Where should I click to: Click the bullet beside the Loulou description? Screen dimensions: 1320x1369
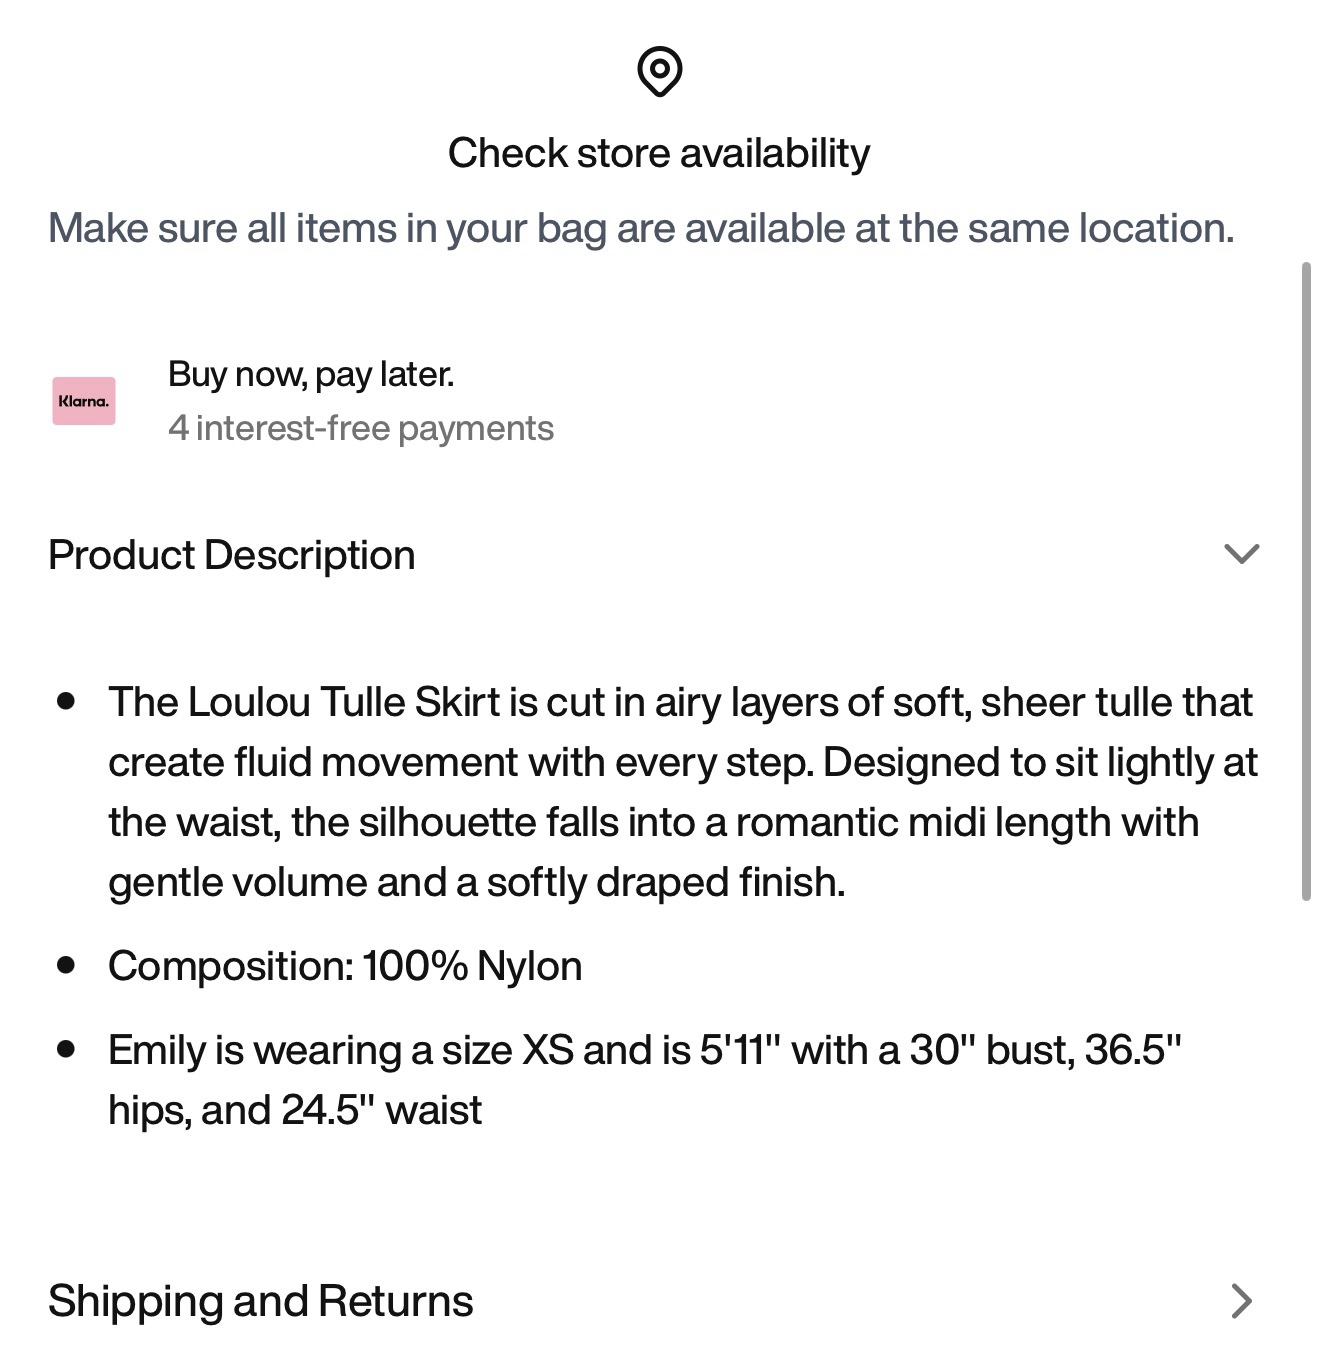[67, 701]
